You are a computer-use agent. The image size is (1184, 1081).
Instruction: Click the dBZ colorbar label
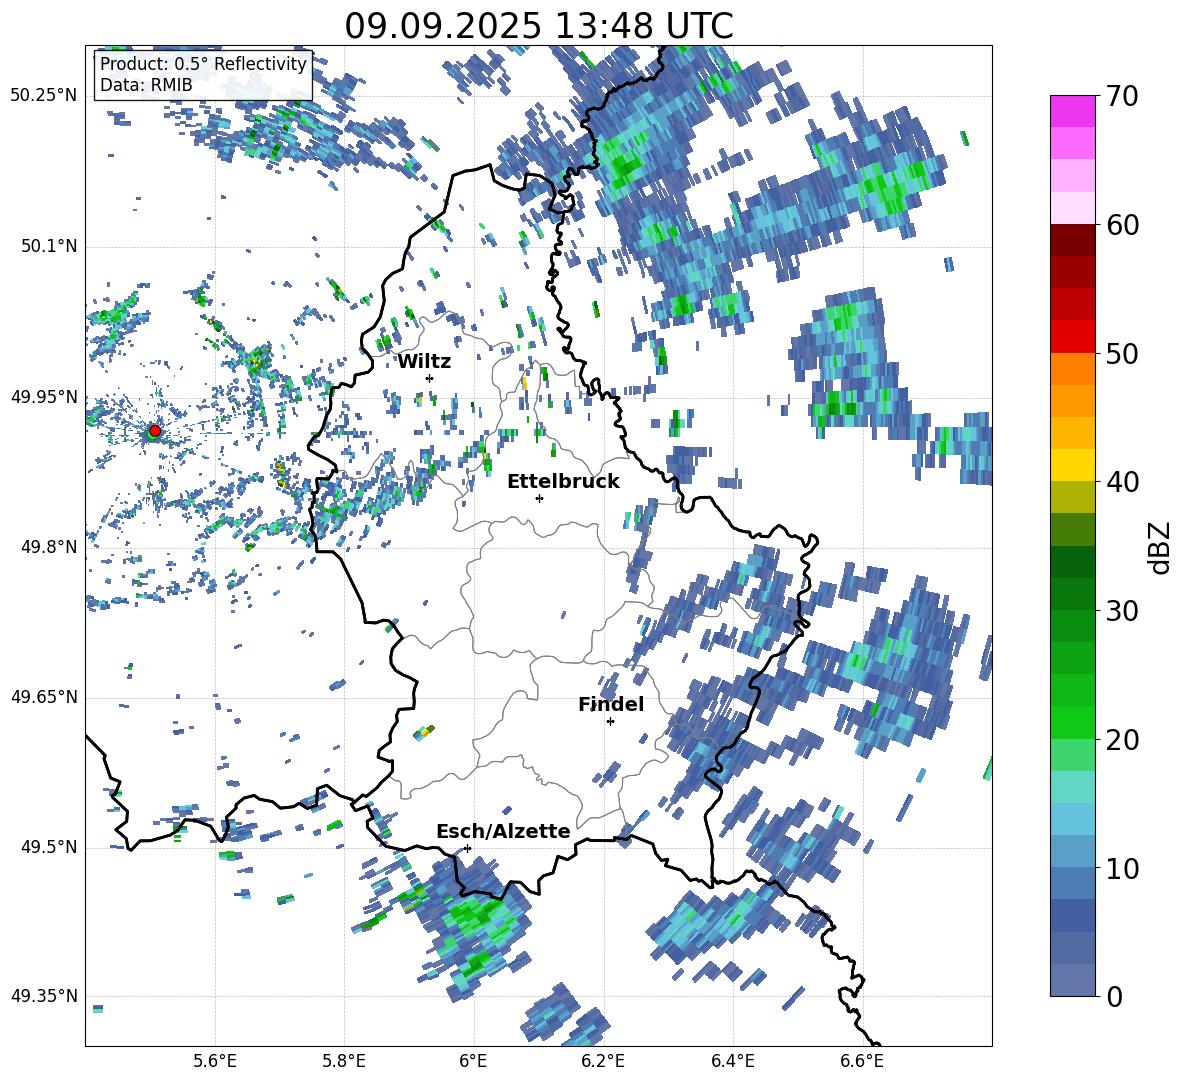[1161, 547]
